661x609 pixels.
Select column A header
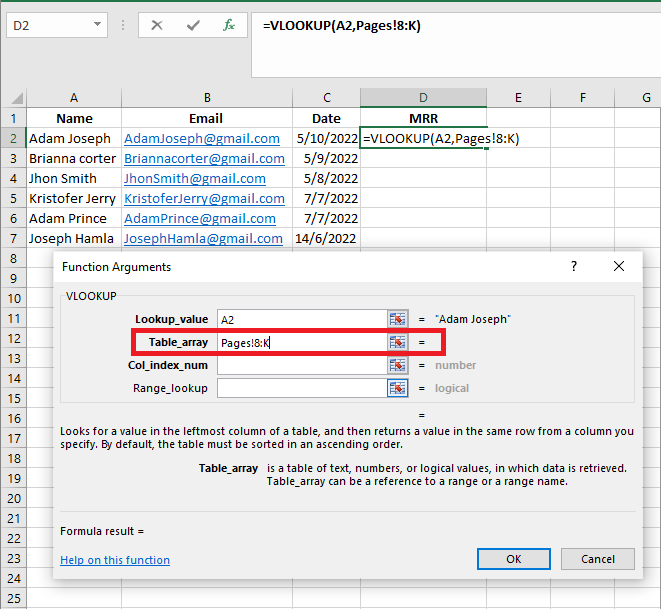click(x=74, y=98)
